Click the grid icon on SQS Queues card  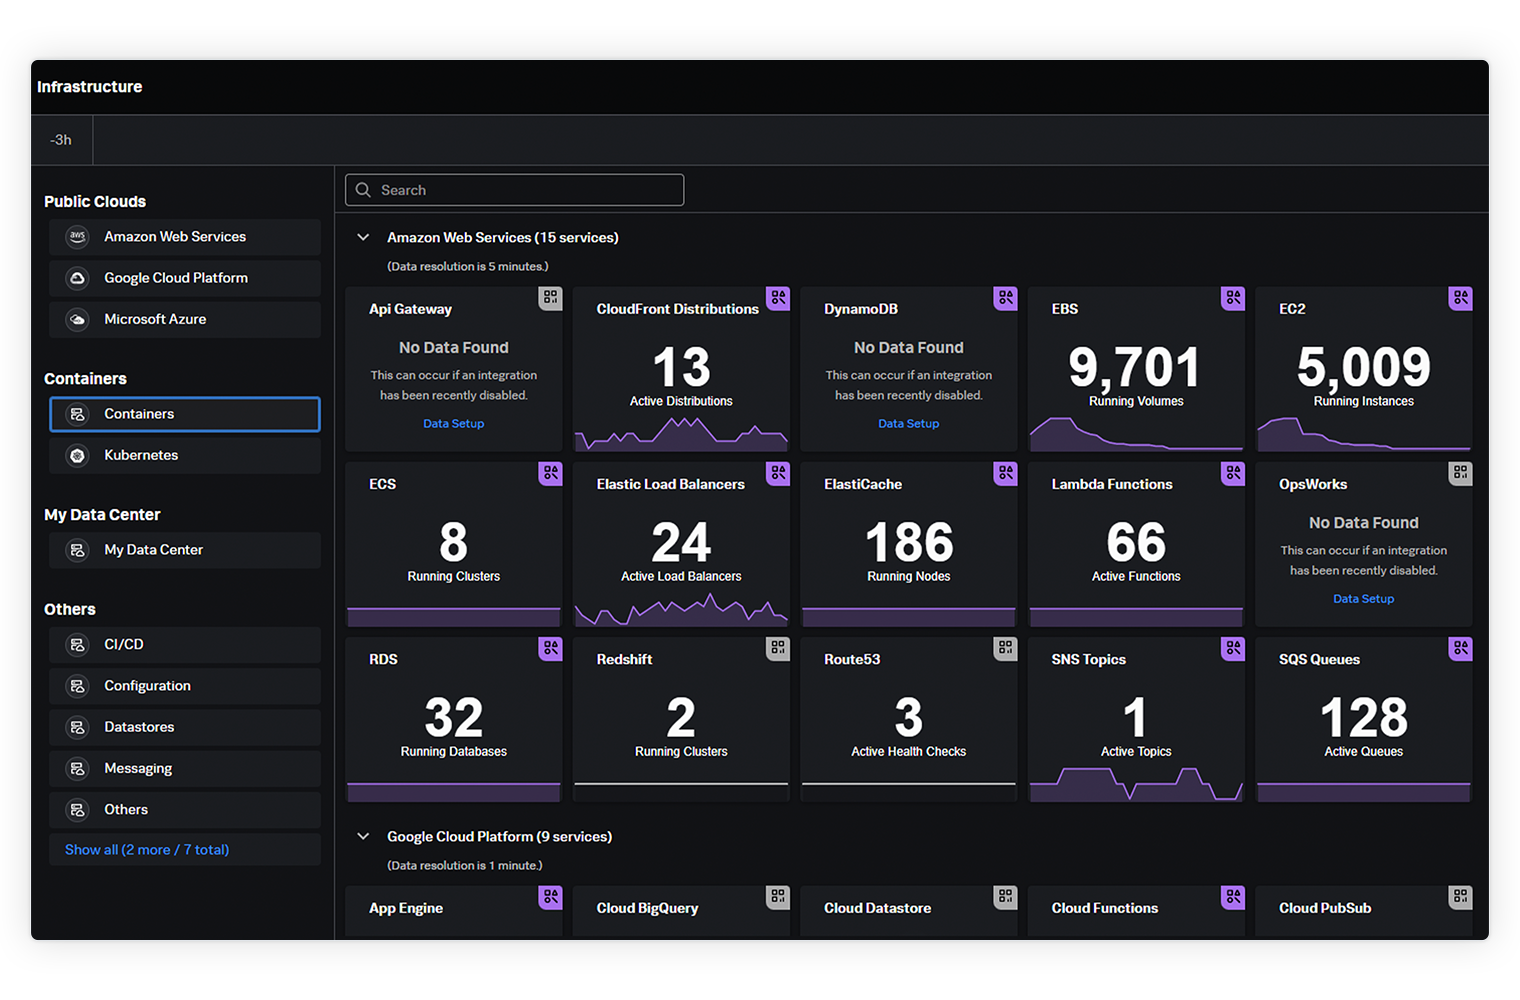click(1460, 649)
